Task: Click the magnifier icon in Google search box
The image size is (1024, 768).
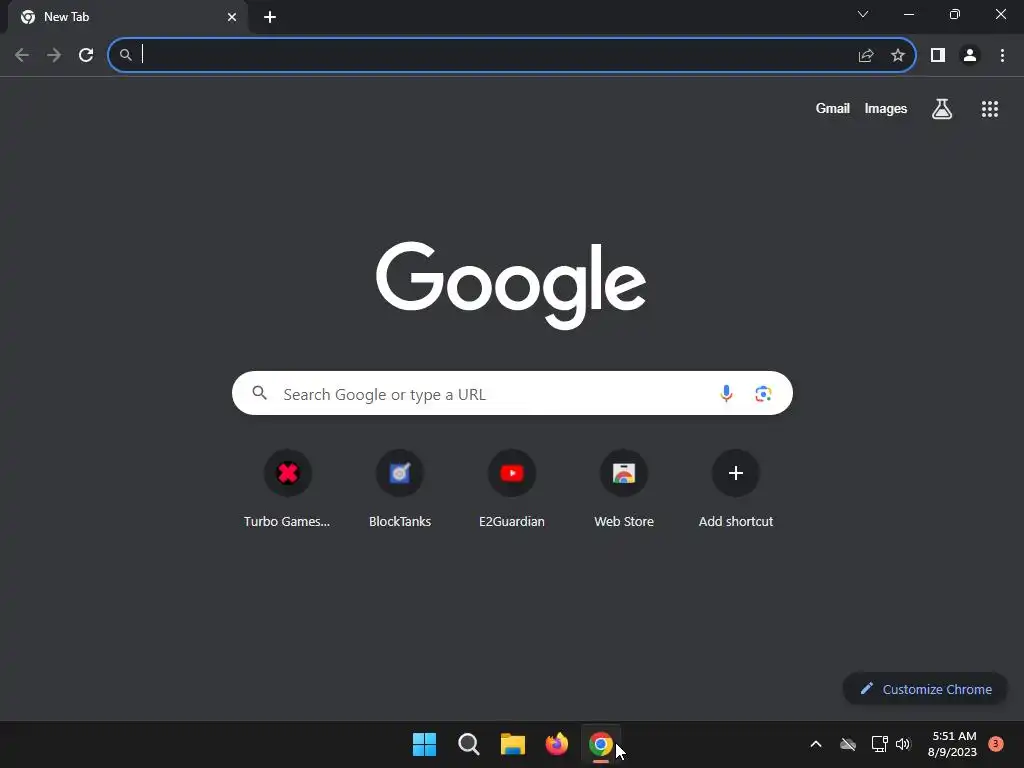Action: point(259,393)
